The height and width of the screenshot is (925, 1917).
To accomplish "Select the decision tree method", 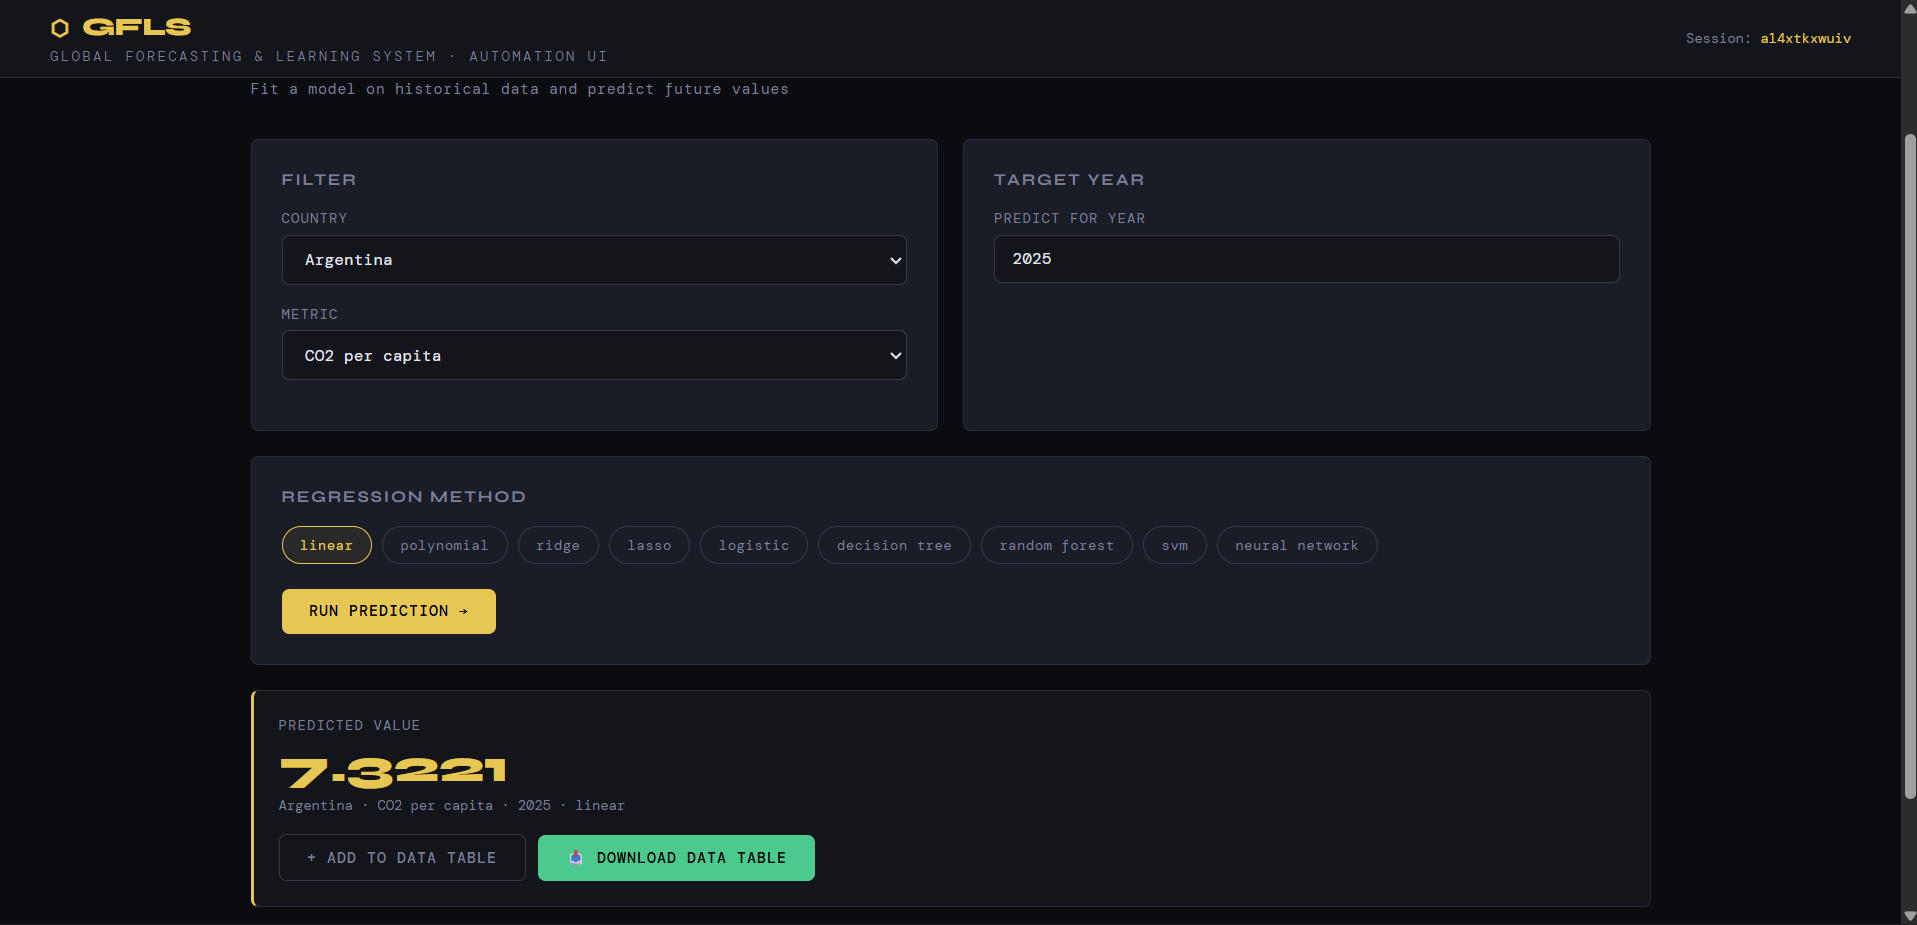I will click(x=894, y=545).
